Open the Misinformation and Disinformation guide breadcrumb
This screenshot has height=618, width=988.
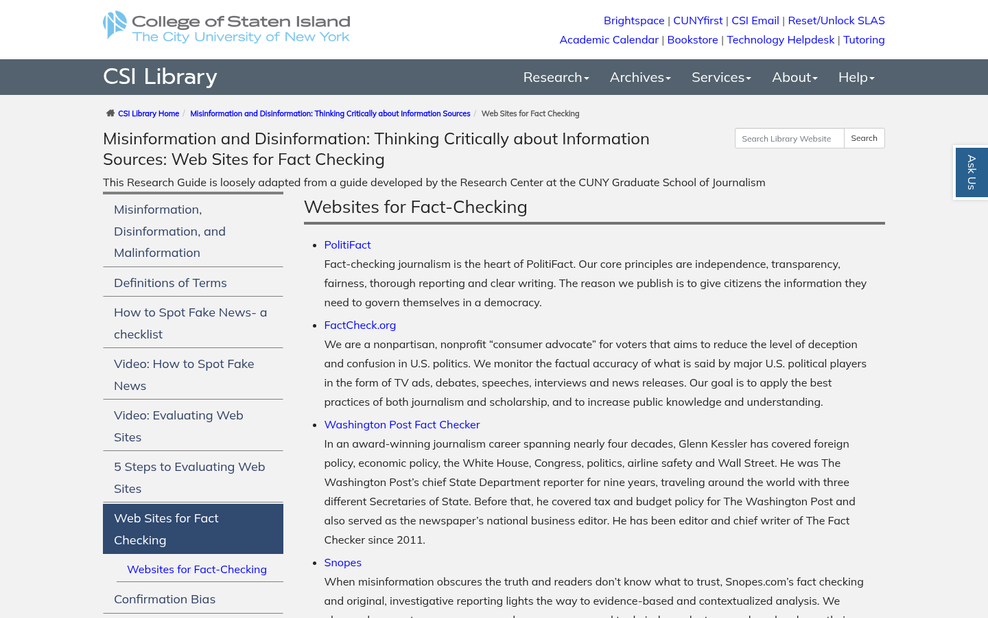[x=330, y=113]
